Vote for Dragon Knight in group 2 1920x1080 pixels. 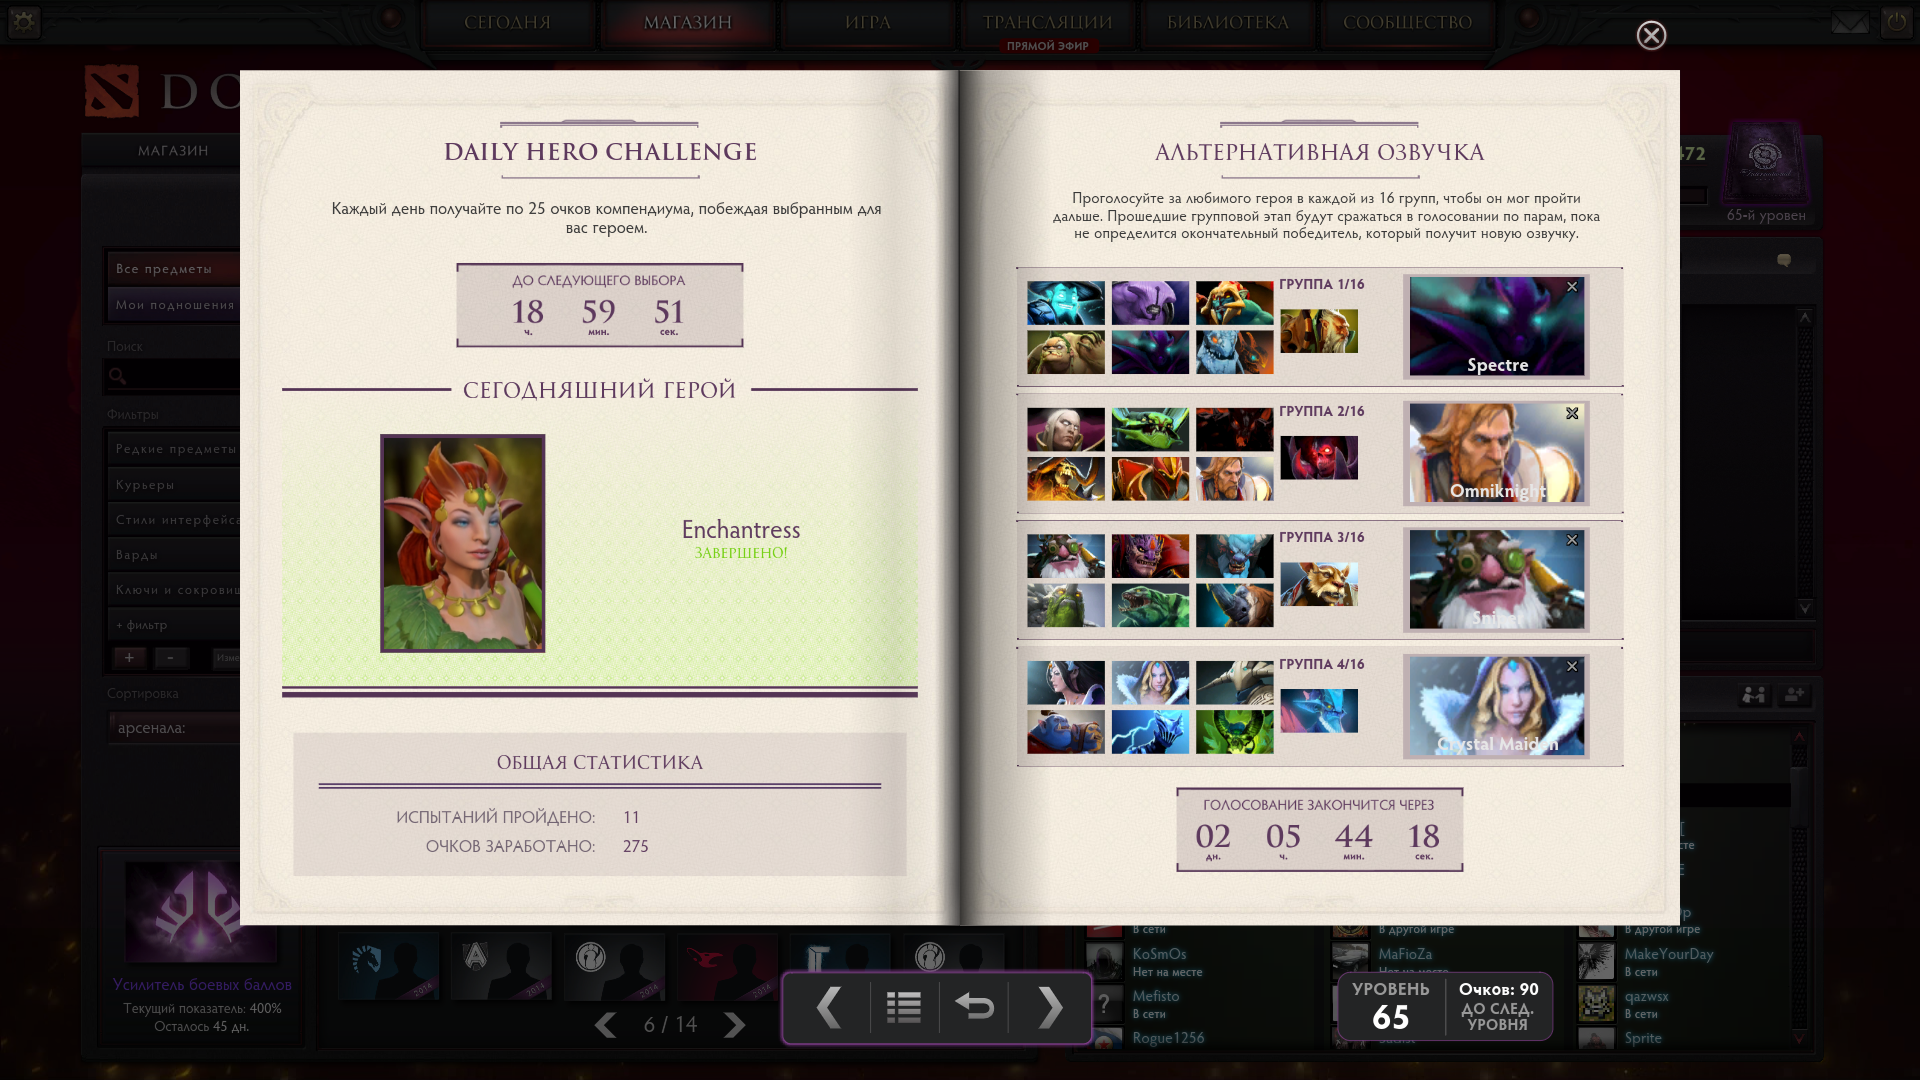point(1150,479)
